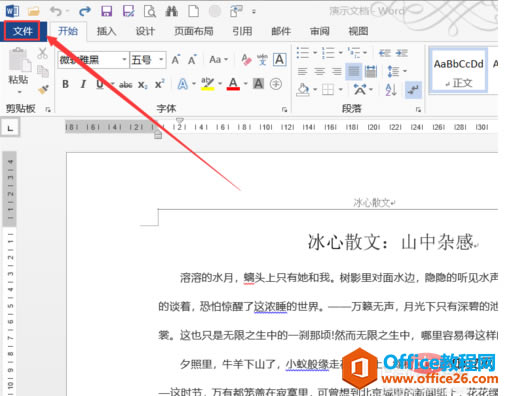Decrease paragraph indent
The image size is (505, 396).
point(385,53)
